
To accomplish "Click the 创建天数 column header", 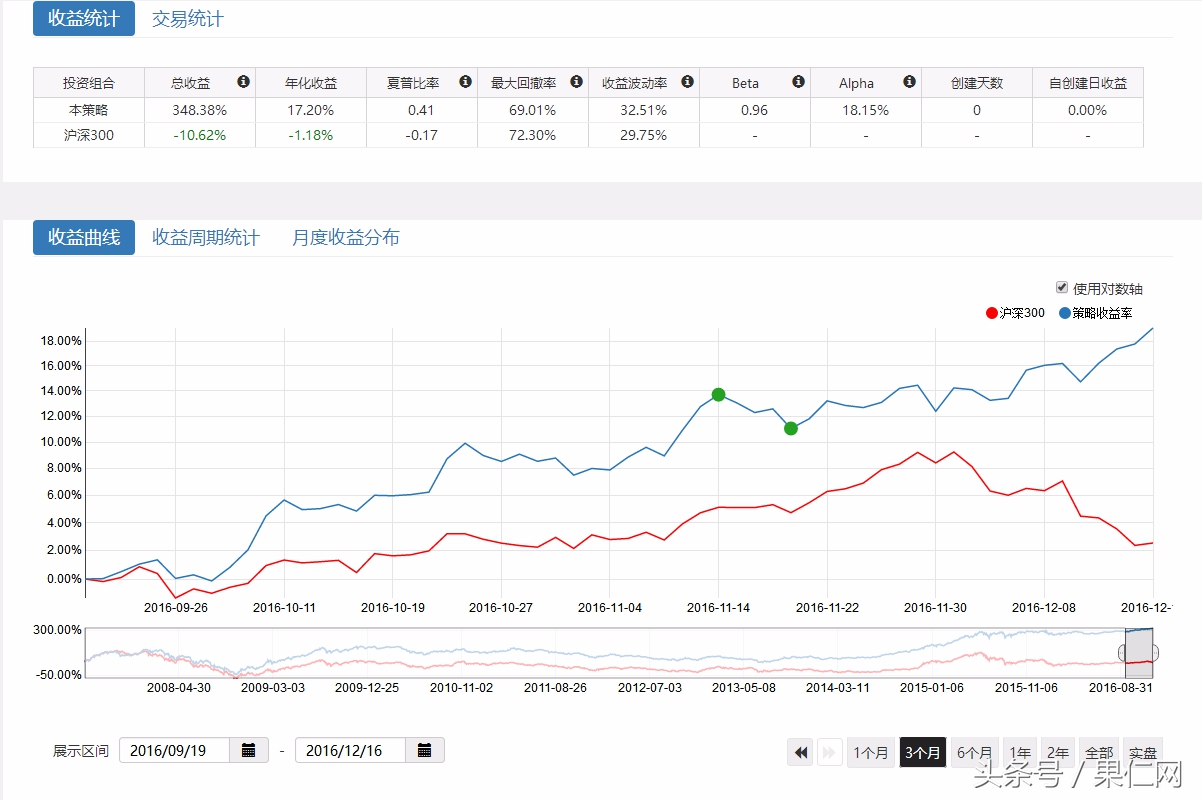I will [976, 83].
